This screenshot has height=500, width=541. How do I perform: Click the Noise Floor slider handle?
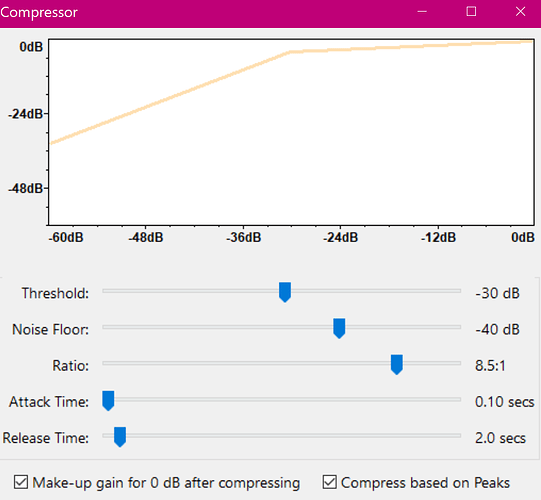(x=339, y=329)
